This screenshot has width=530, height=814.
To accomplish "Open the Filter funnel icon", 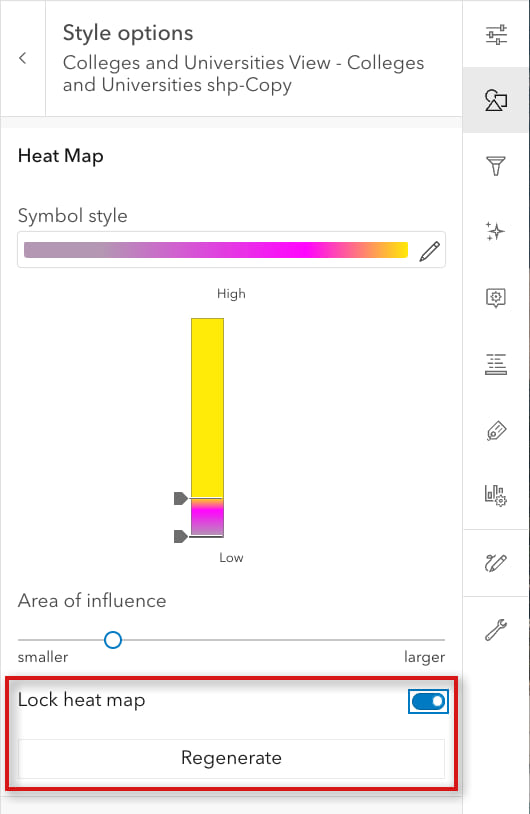I will [496, 166].
